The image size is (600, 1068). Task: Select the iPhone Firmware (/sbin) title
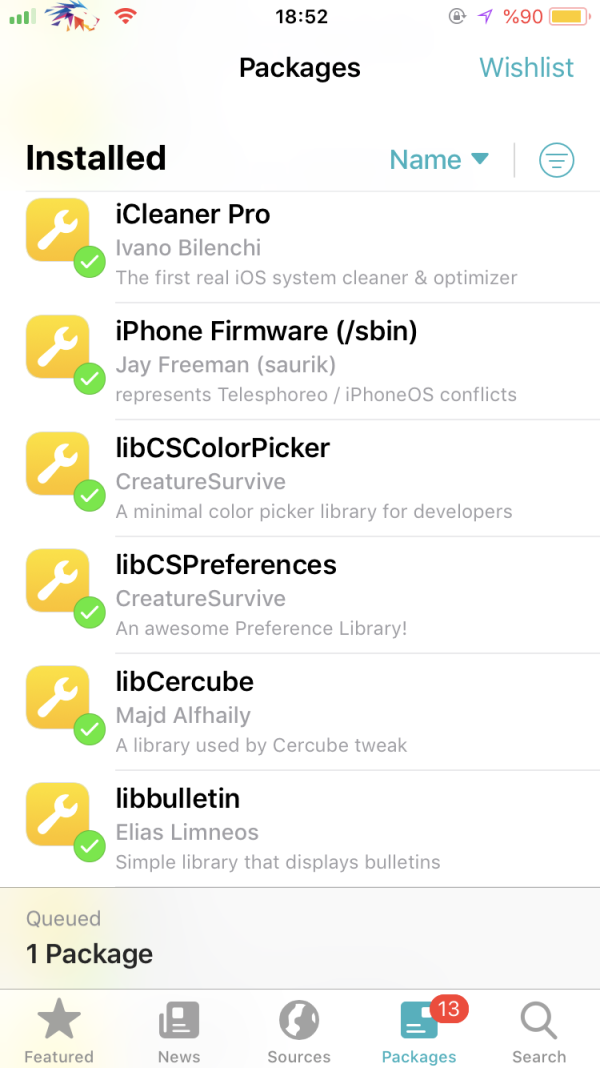tap(266, 331)
